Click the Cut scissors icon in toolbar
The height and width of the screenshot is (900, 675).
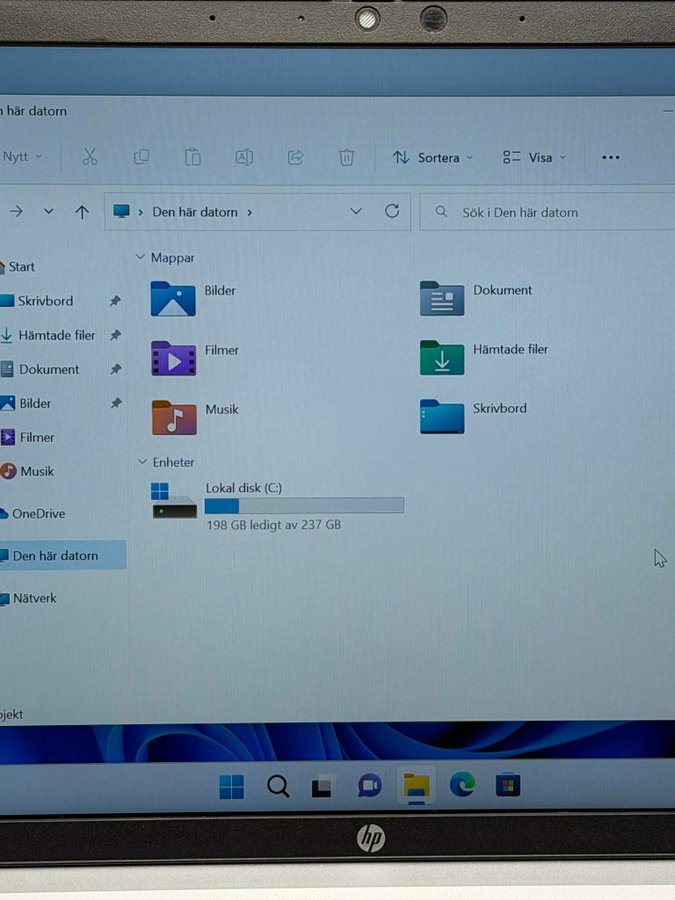click(90, 157)
